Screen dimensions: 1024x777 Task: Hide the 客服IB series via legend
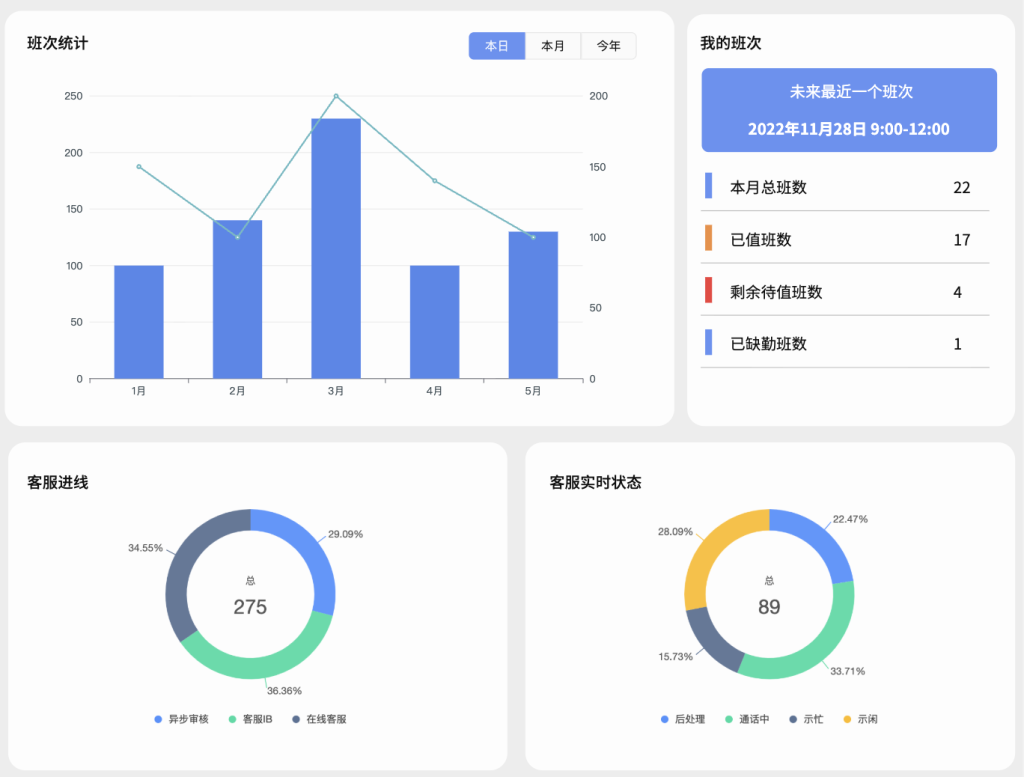(250, 719)
